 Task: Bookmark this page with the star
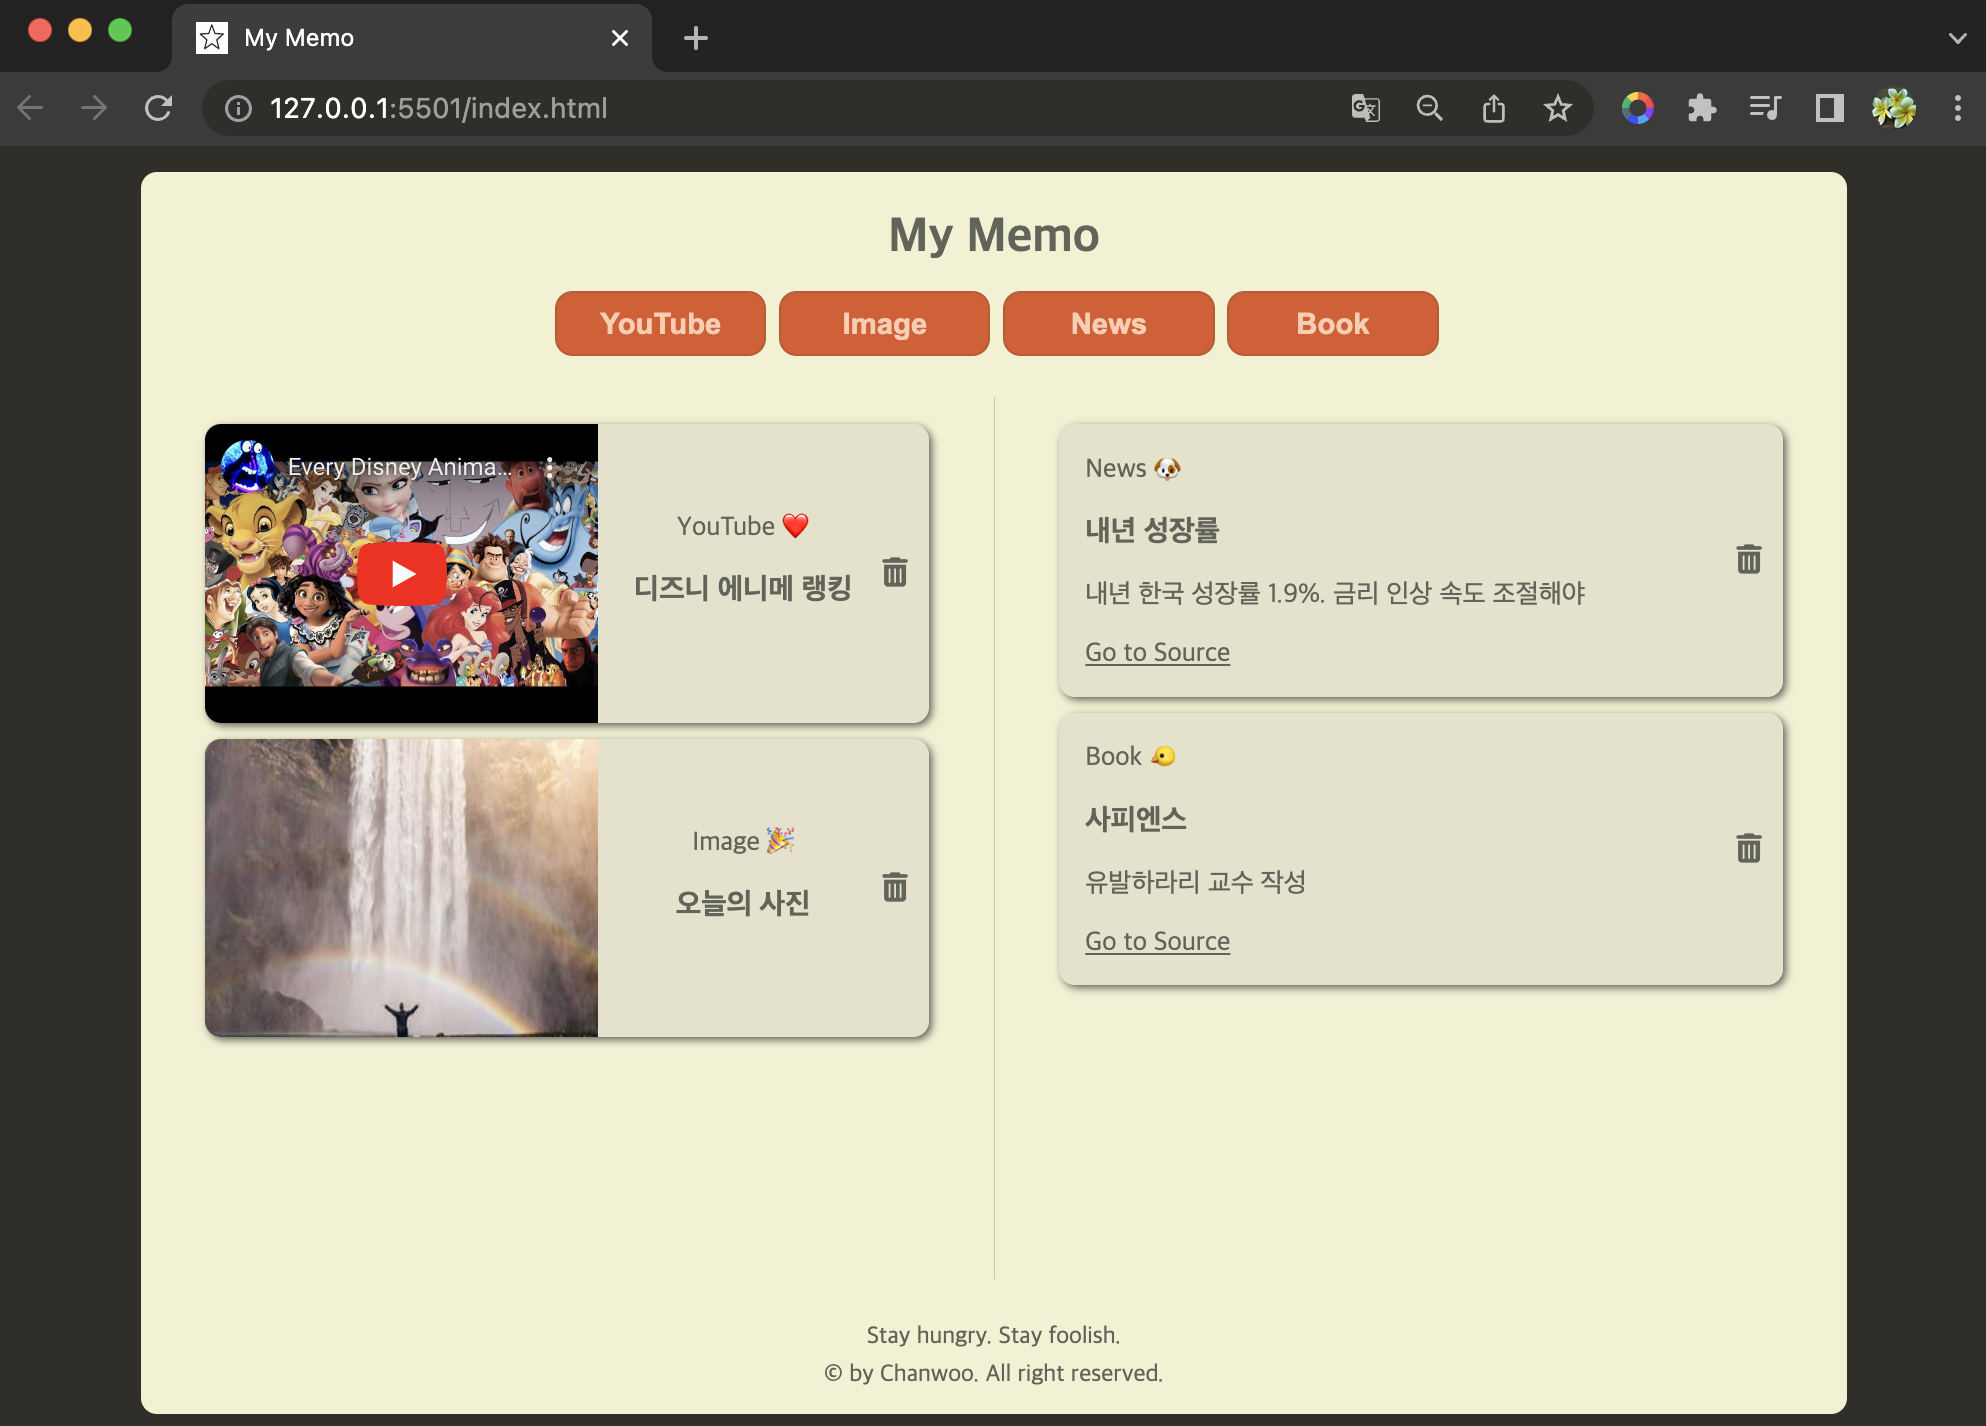point(1557,108)
